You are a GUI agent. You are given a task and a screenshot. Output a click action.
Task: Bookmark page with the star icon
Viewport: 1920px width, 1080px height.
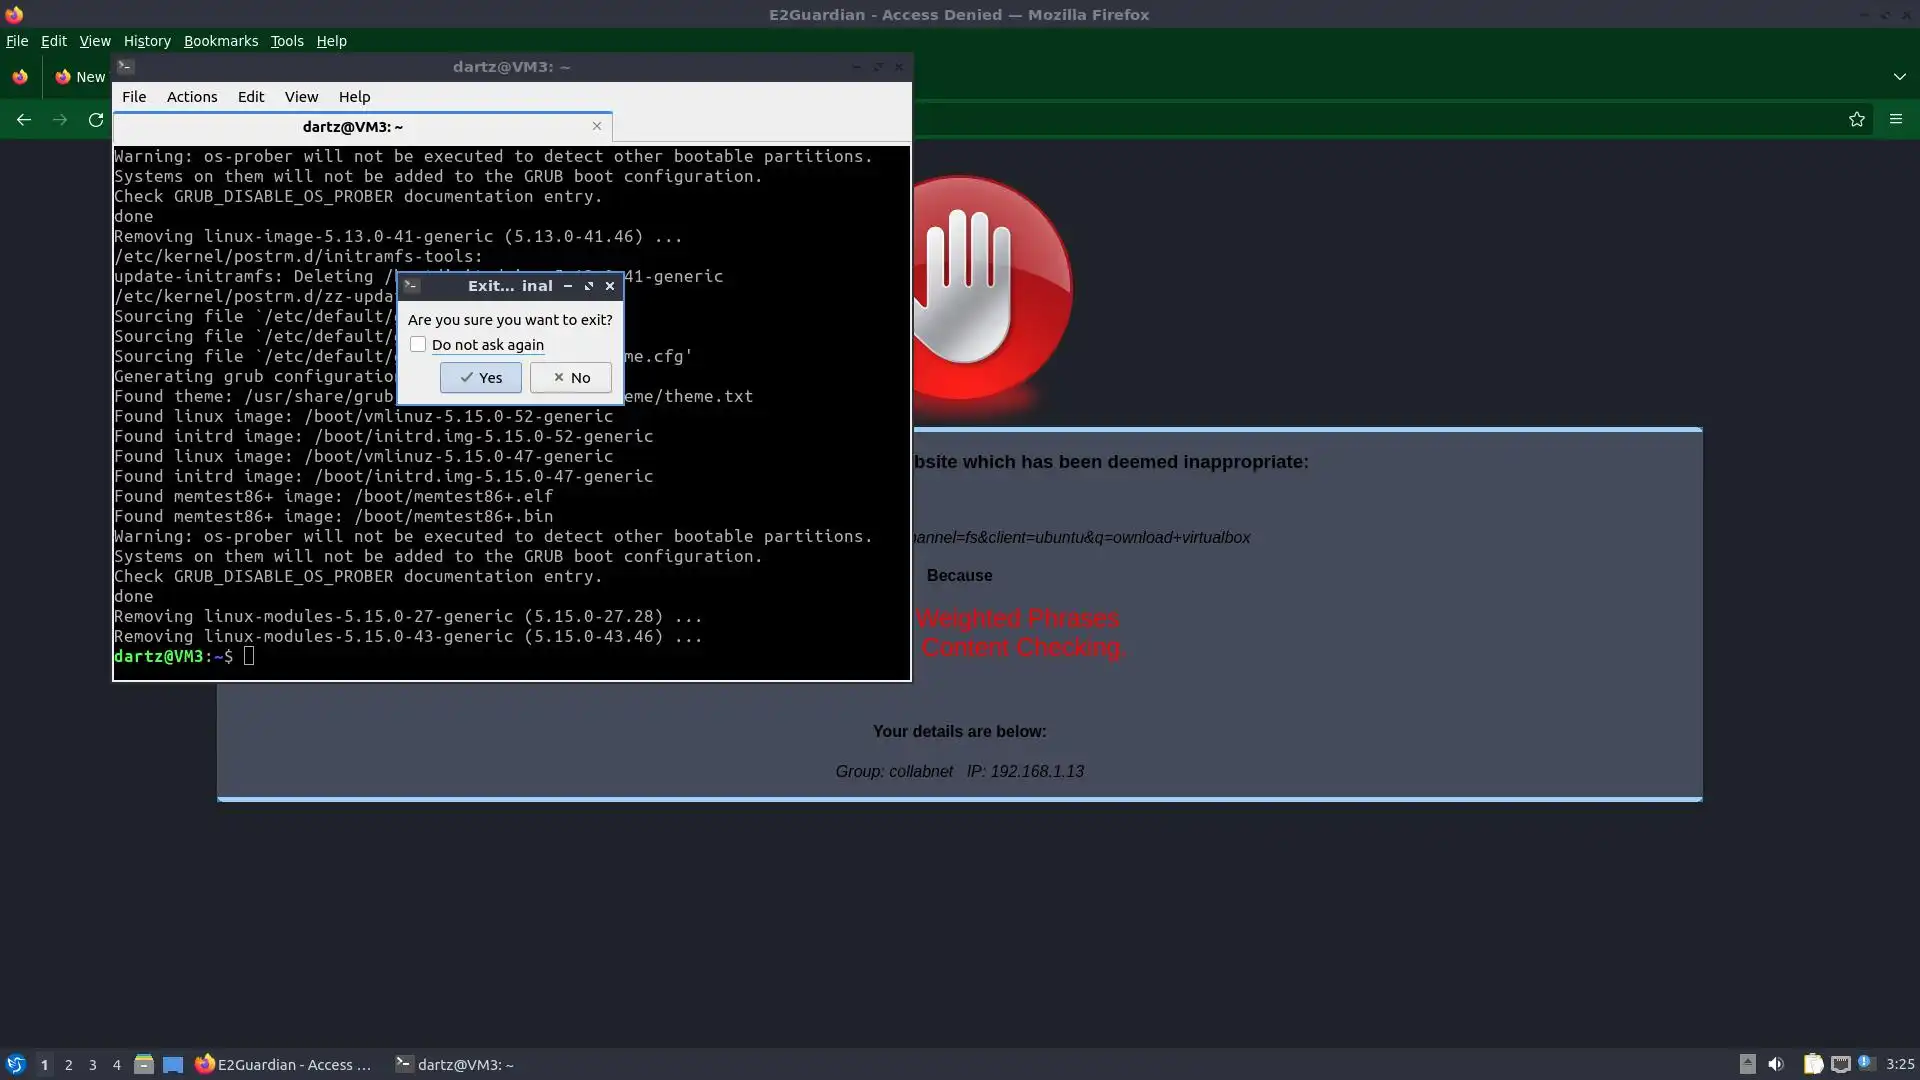point(1857,120)
